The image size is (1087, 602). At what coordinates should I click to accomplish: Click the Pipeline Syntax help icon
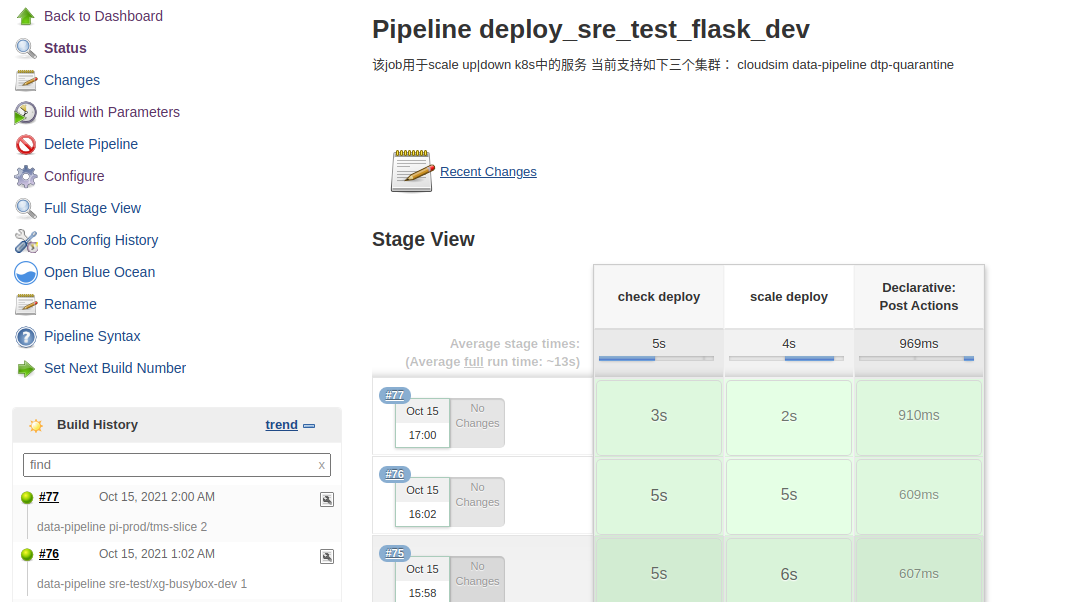[26, 336]
